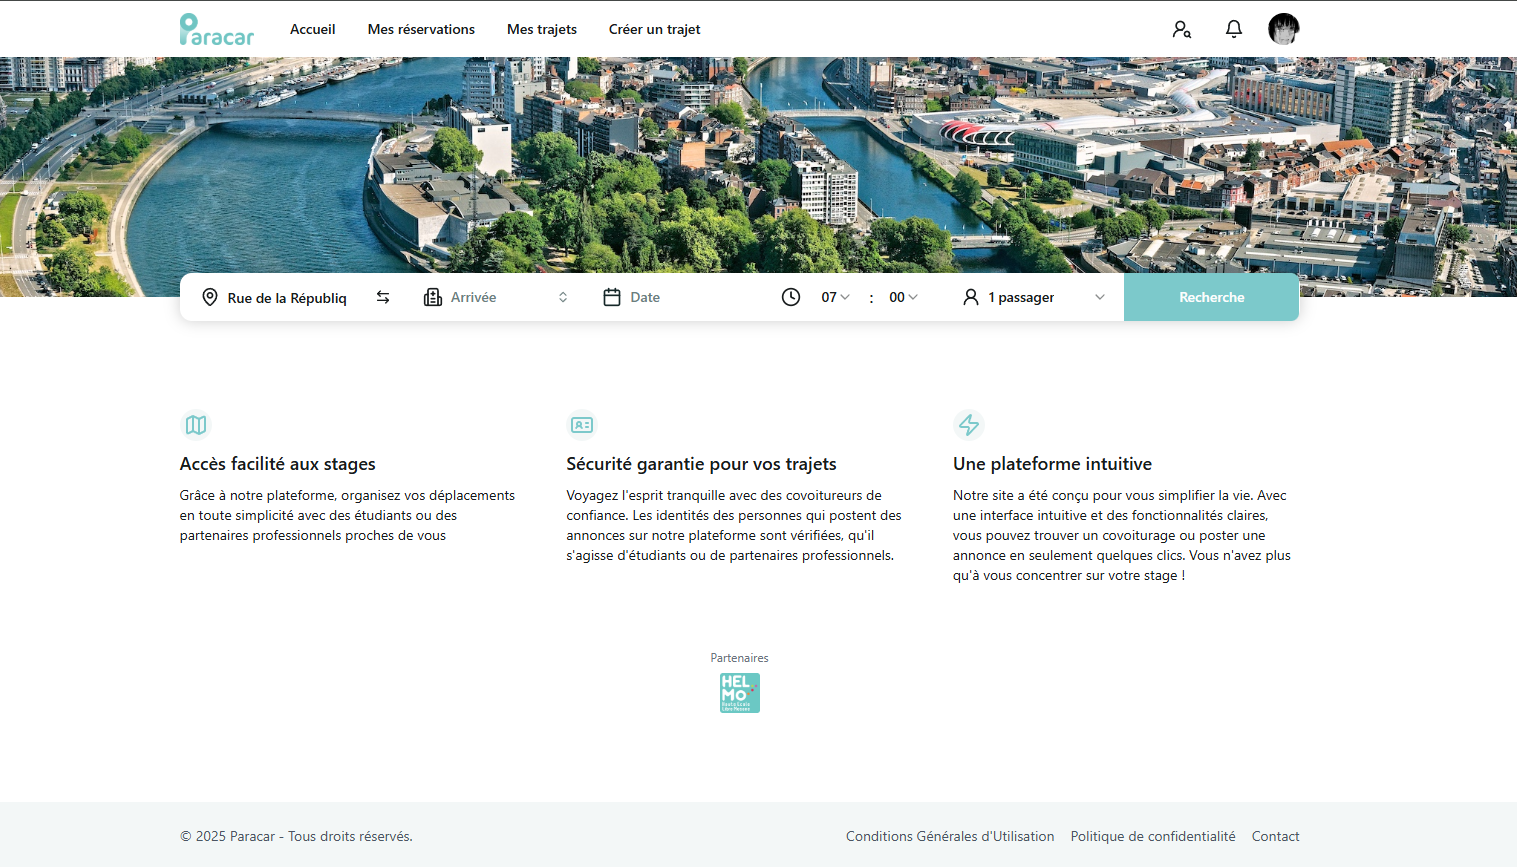Expand the Arrivée destination dropdown

(x=497, y=297)
